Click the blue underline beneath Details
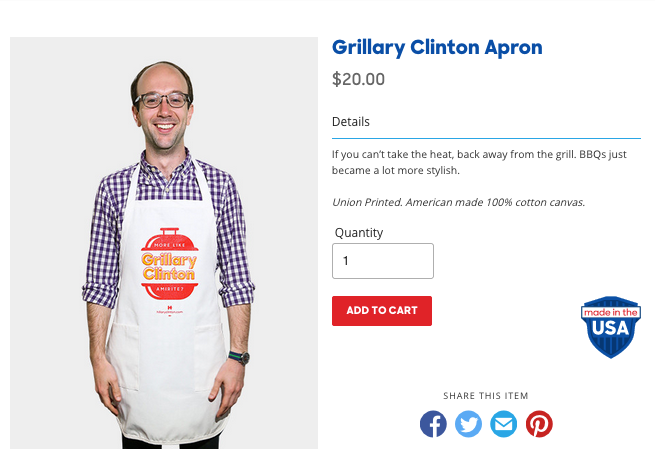Viewport: 655px width, 456px height. [x=486, y=138]
